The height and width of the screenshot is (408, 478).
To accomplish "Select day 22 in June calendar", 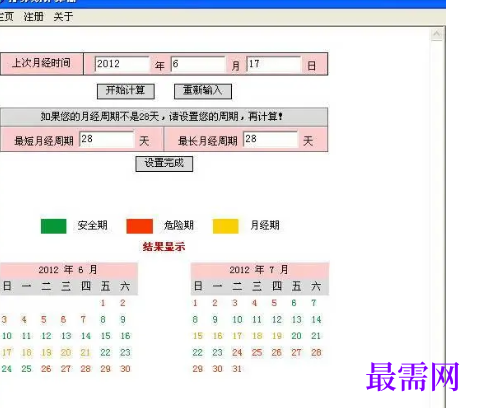I will pyautogui.click(x=105, y=352).
